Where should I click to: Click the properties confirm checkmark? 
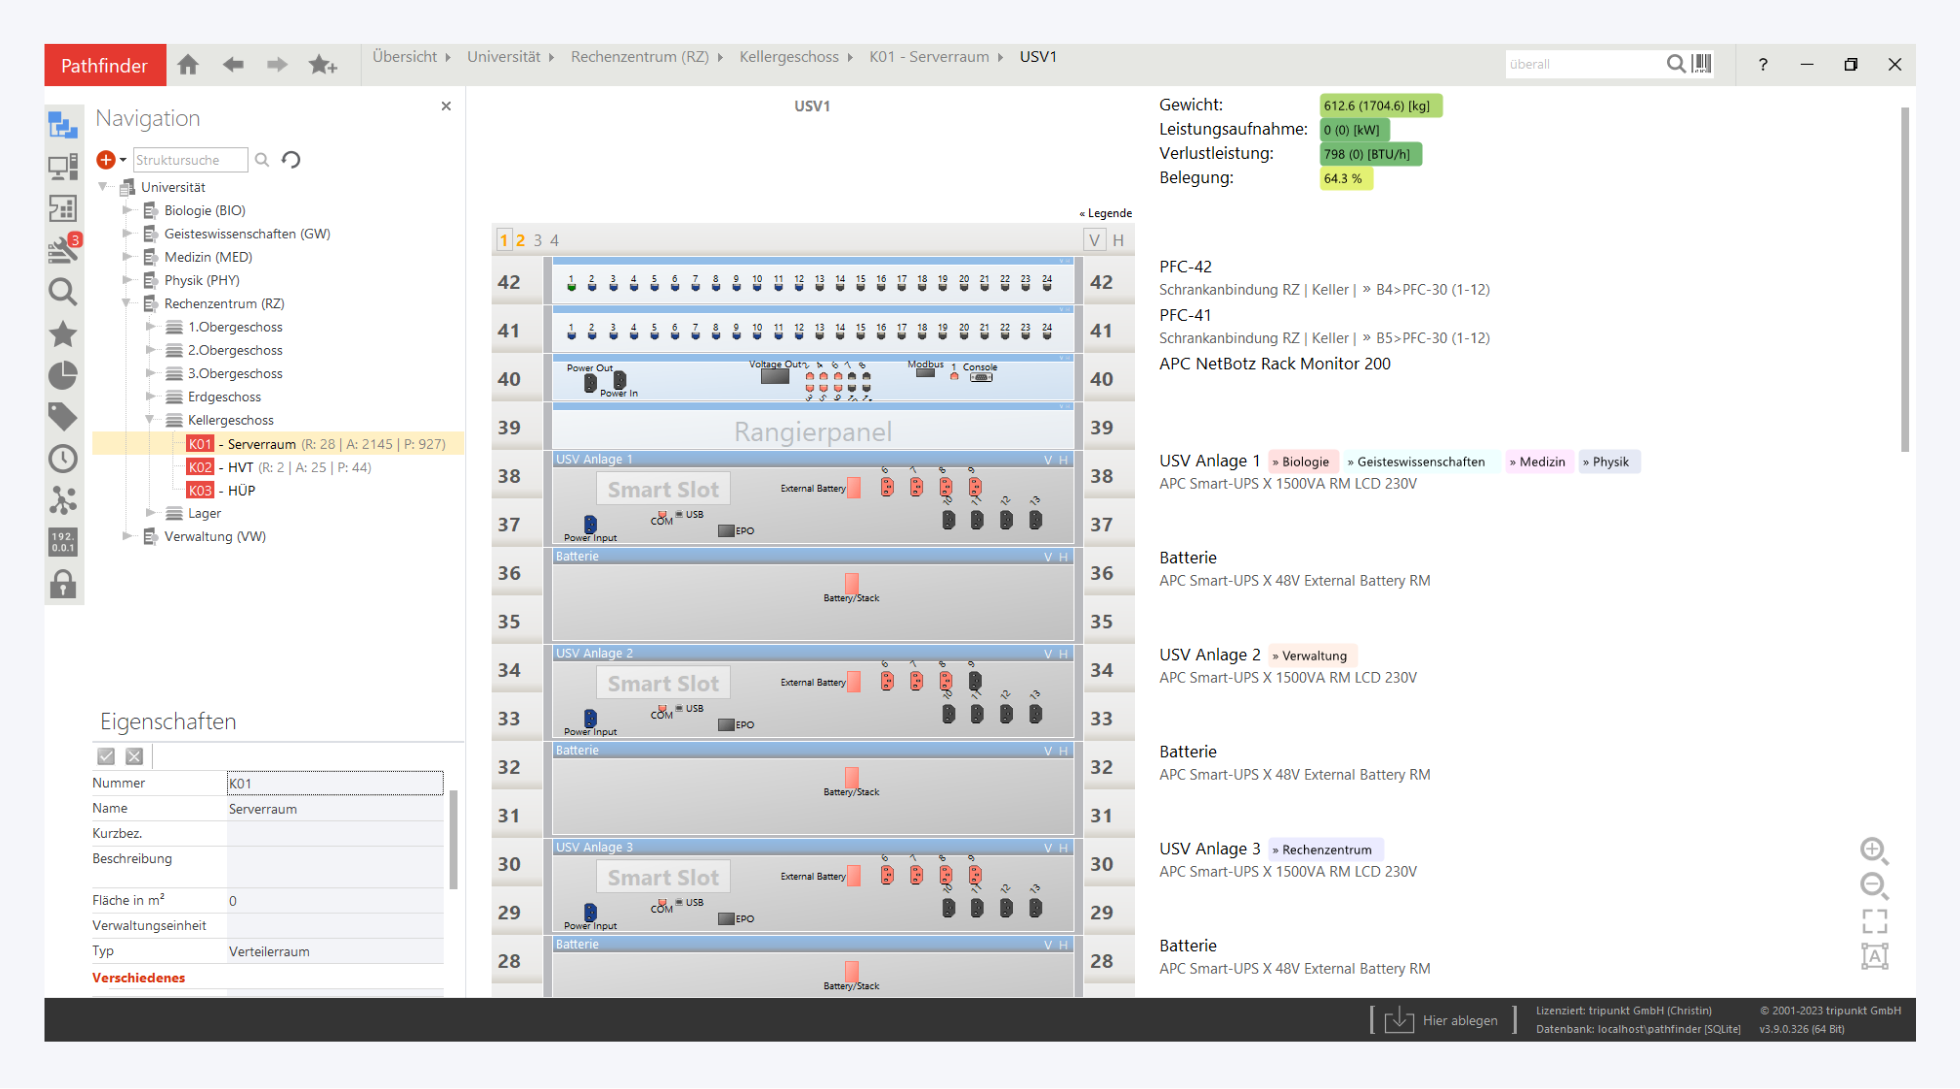[x=106, y=756]
